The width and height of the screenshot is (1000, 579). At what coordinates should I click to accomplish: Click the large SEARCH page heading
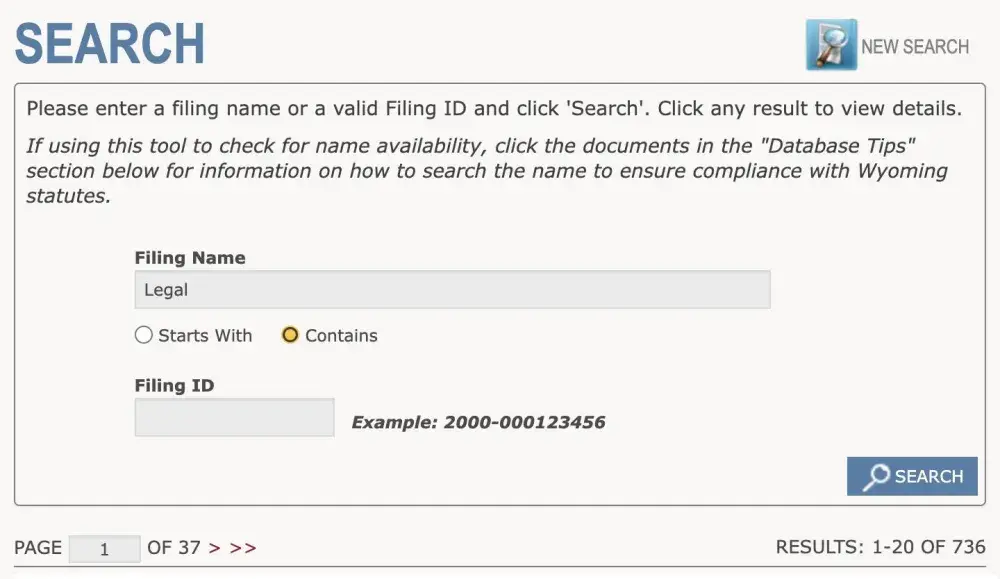pos(109,44)
